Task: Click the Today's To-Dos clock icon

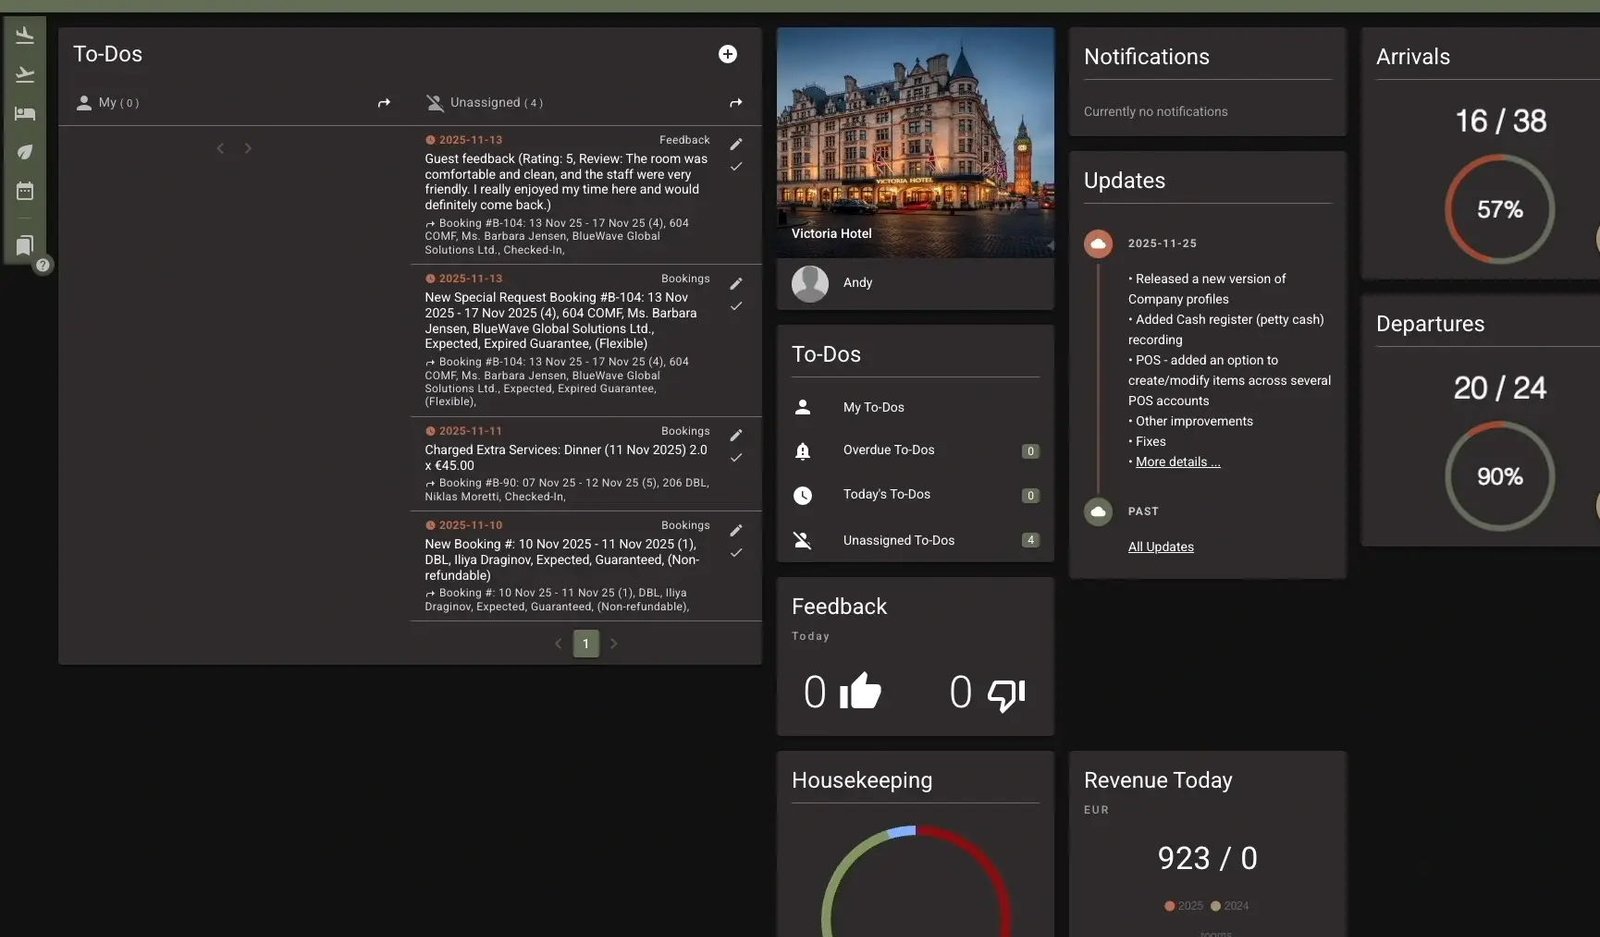Action: point(802,495)
